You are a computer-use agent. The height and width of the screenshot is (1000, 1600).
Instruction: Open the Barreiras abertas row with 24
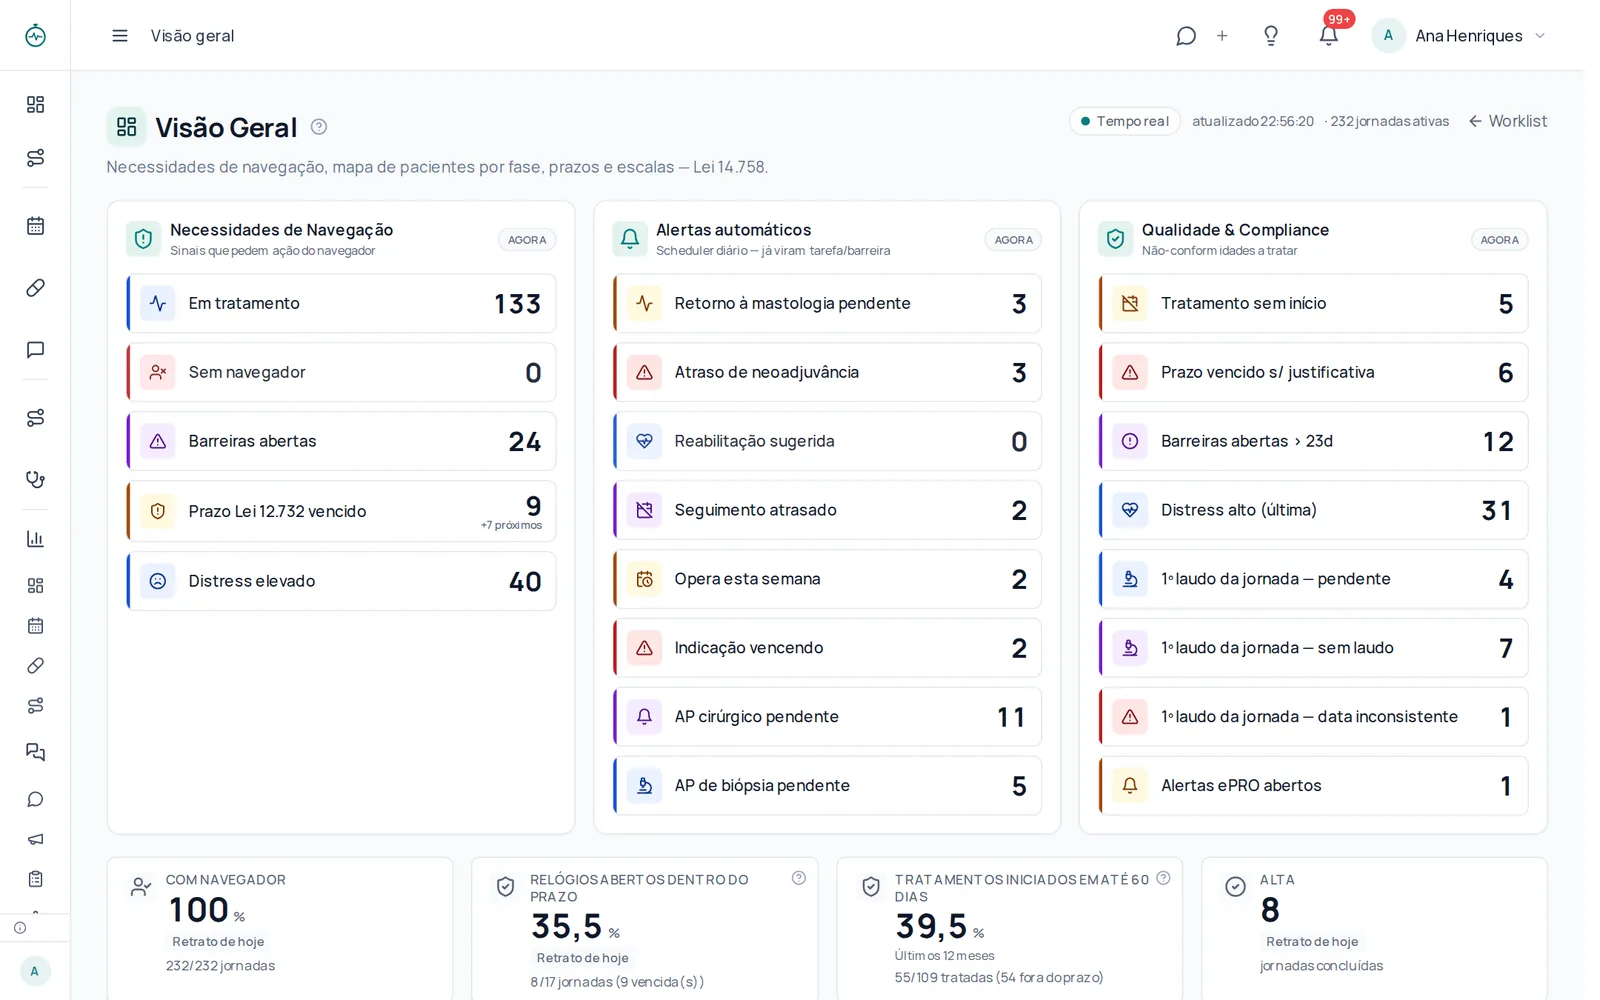341,441
